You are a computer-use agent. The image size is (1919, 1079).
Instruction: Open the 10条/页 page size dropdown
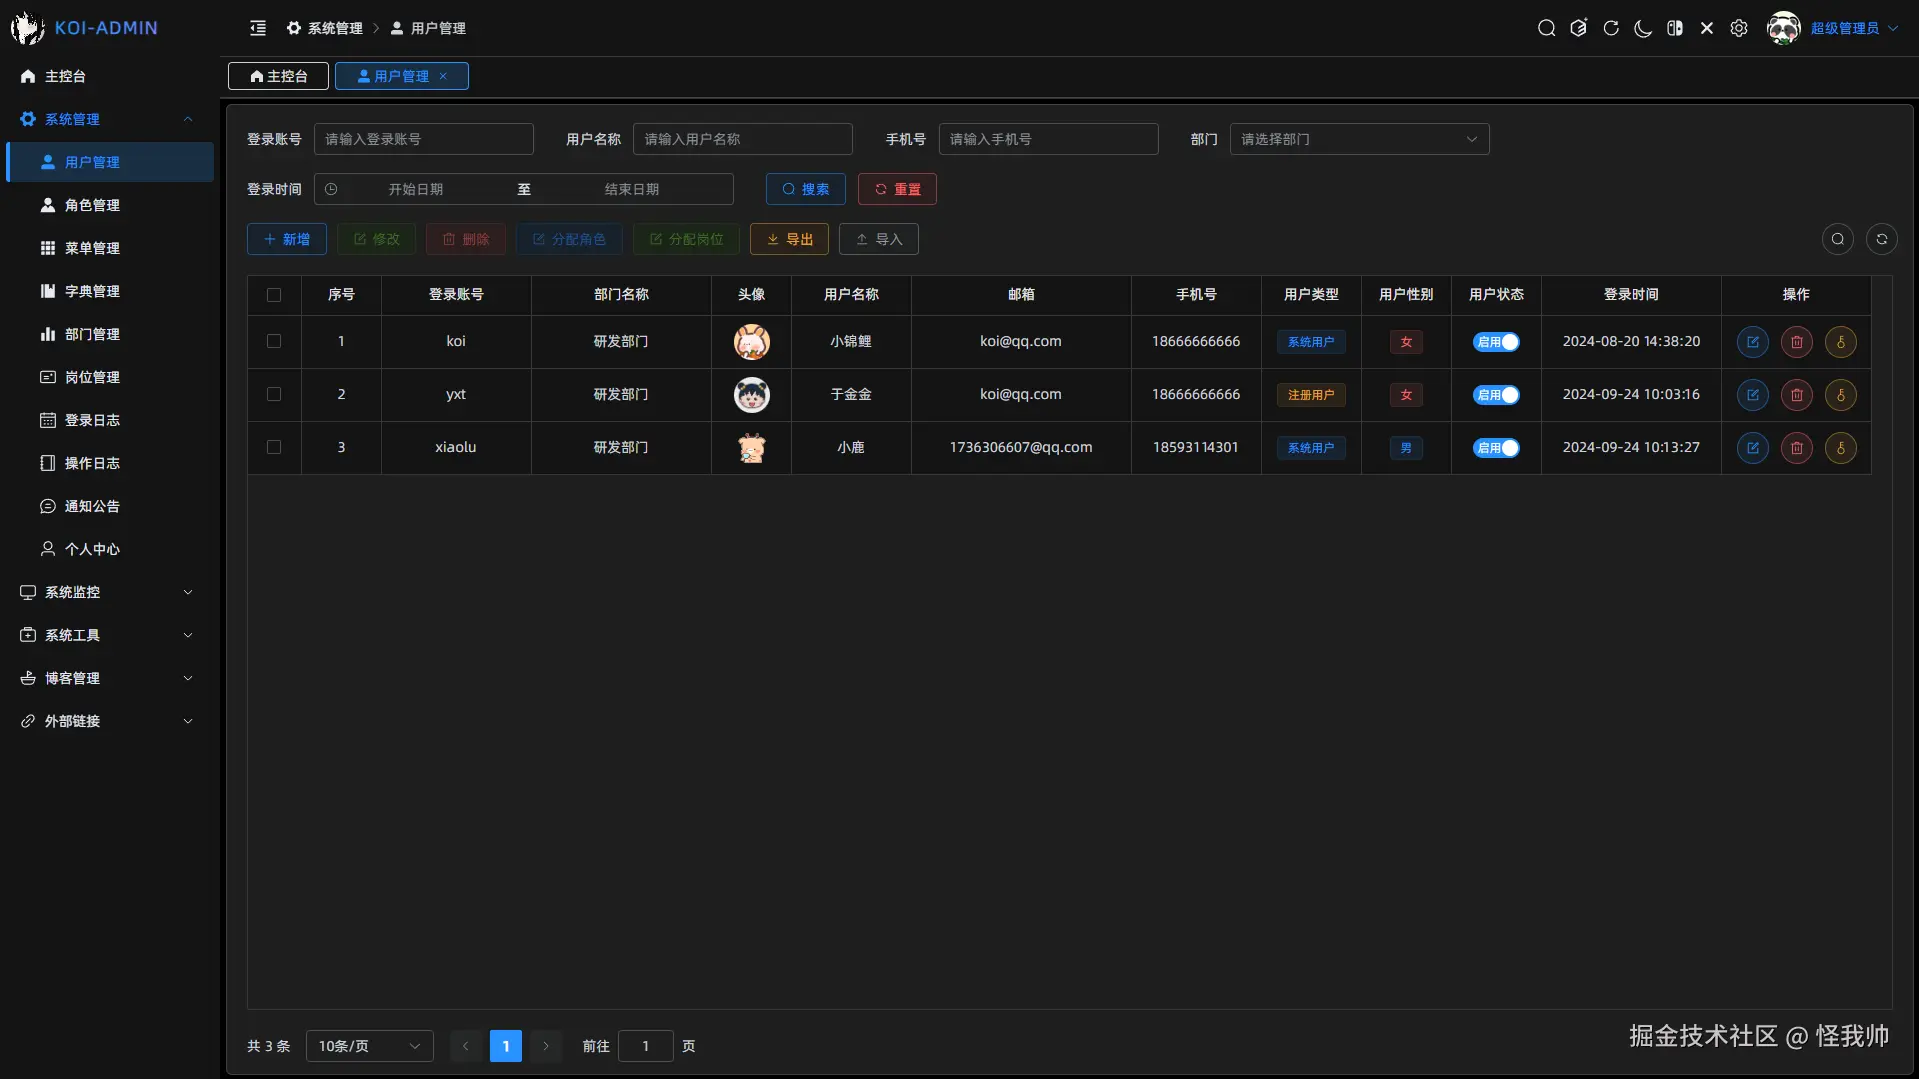point(369,1046)
